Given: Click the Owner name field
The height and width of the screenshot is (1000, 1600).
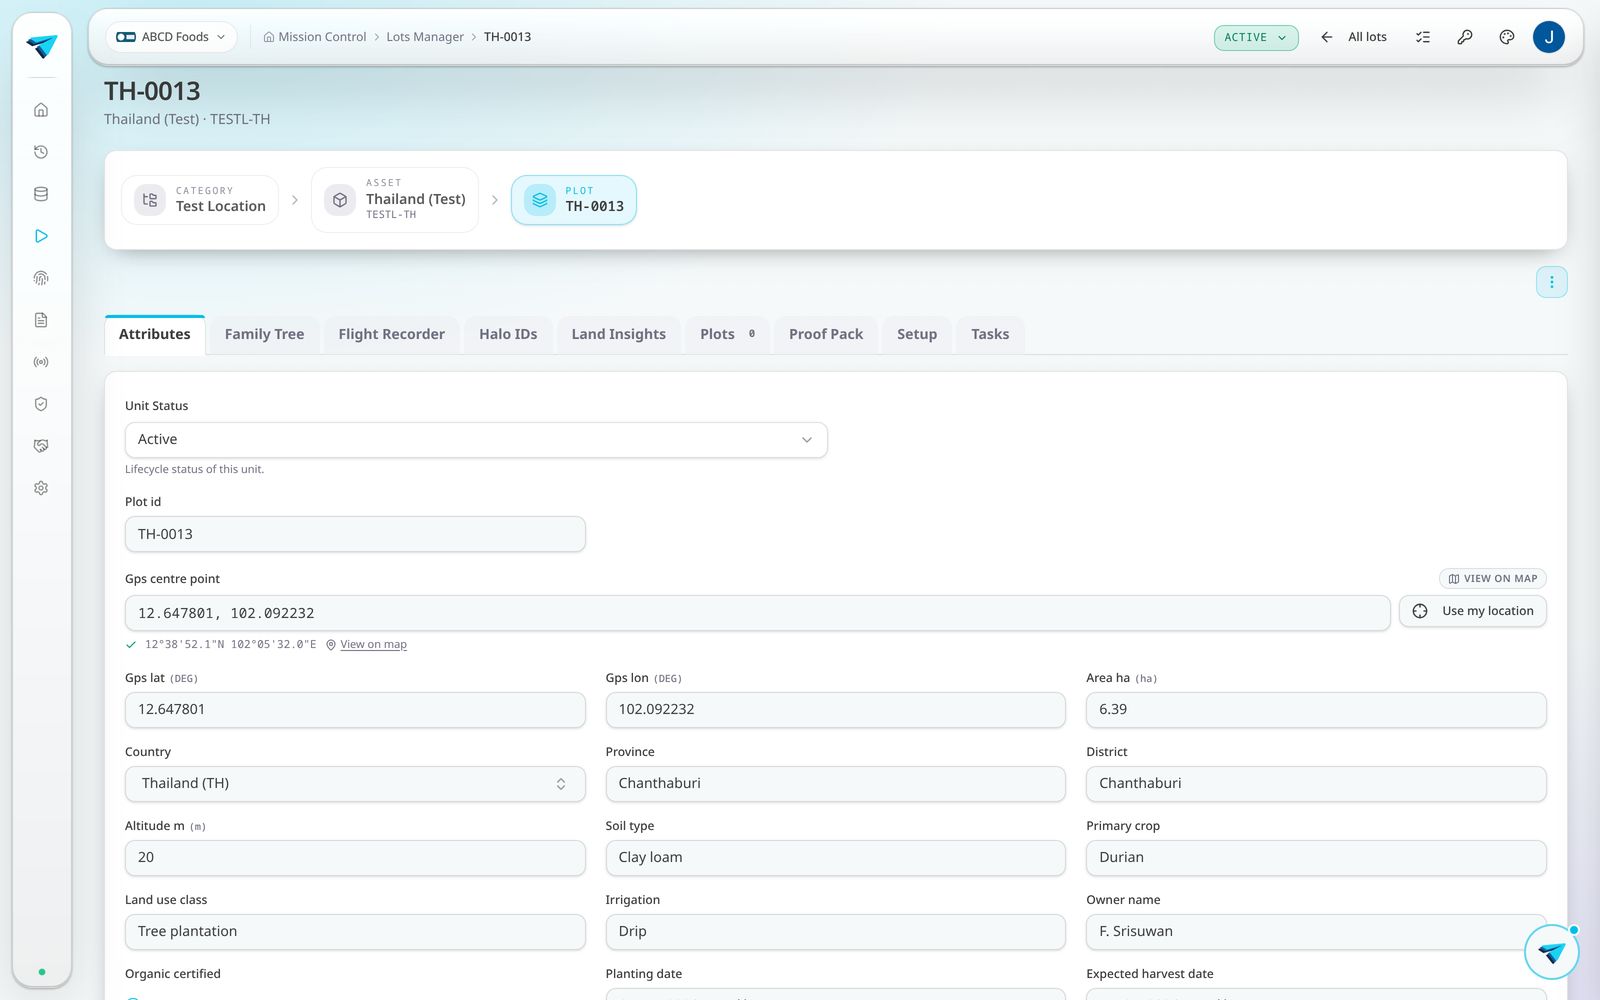Looking at the screenshot, I should point(1316,932).
